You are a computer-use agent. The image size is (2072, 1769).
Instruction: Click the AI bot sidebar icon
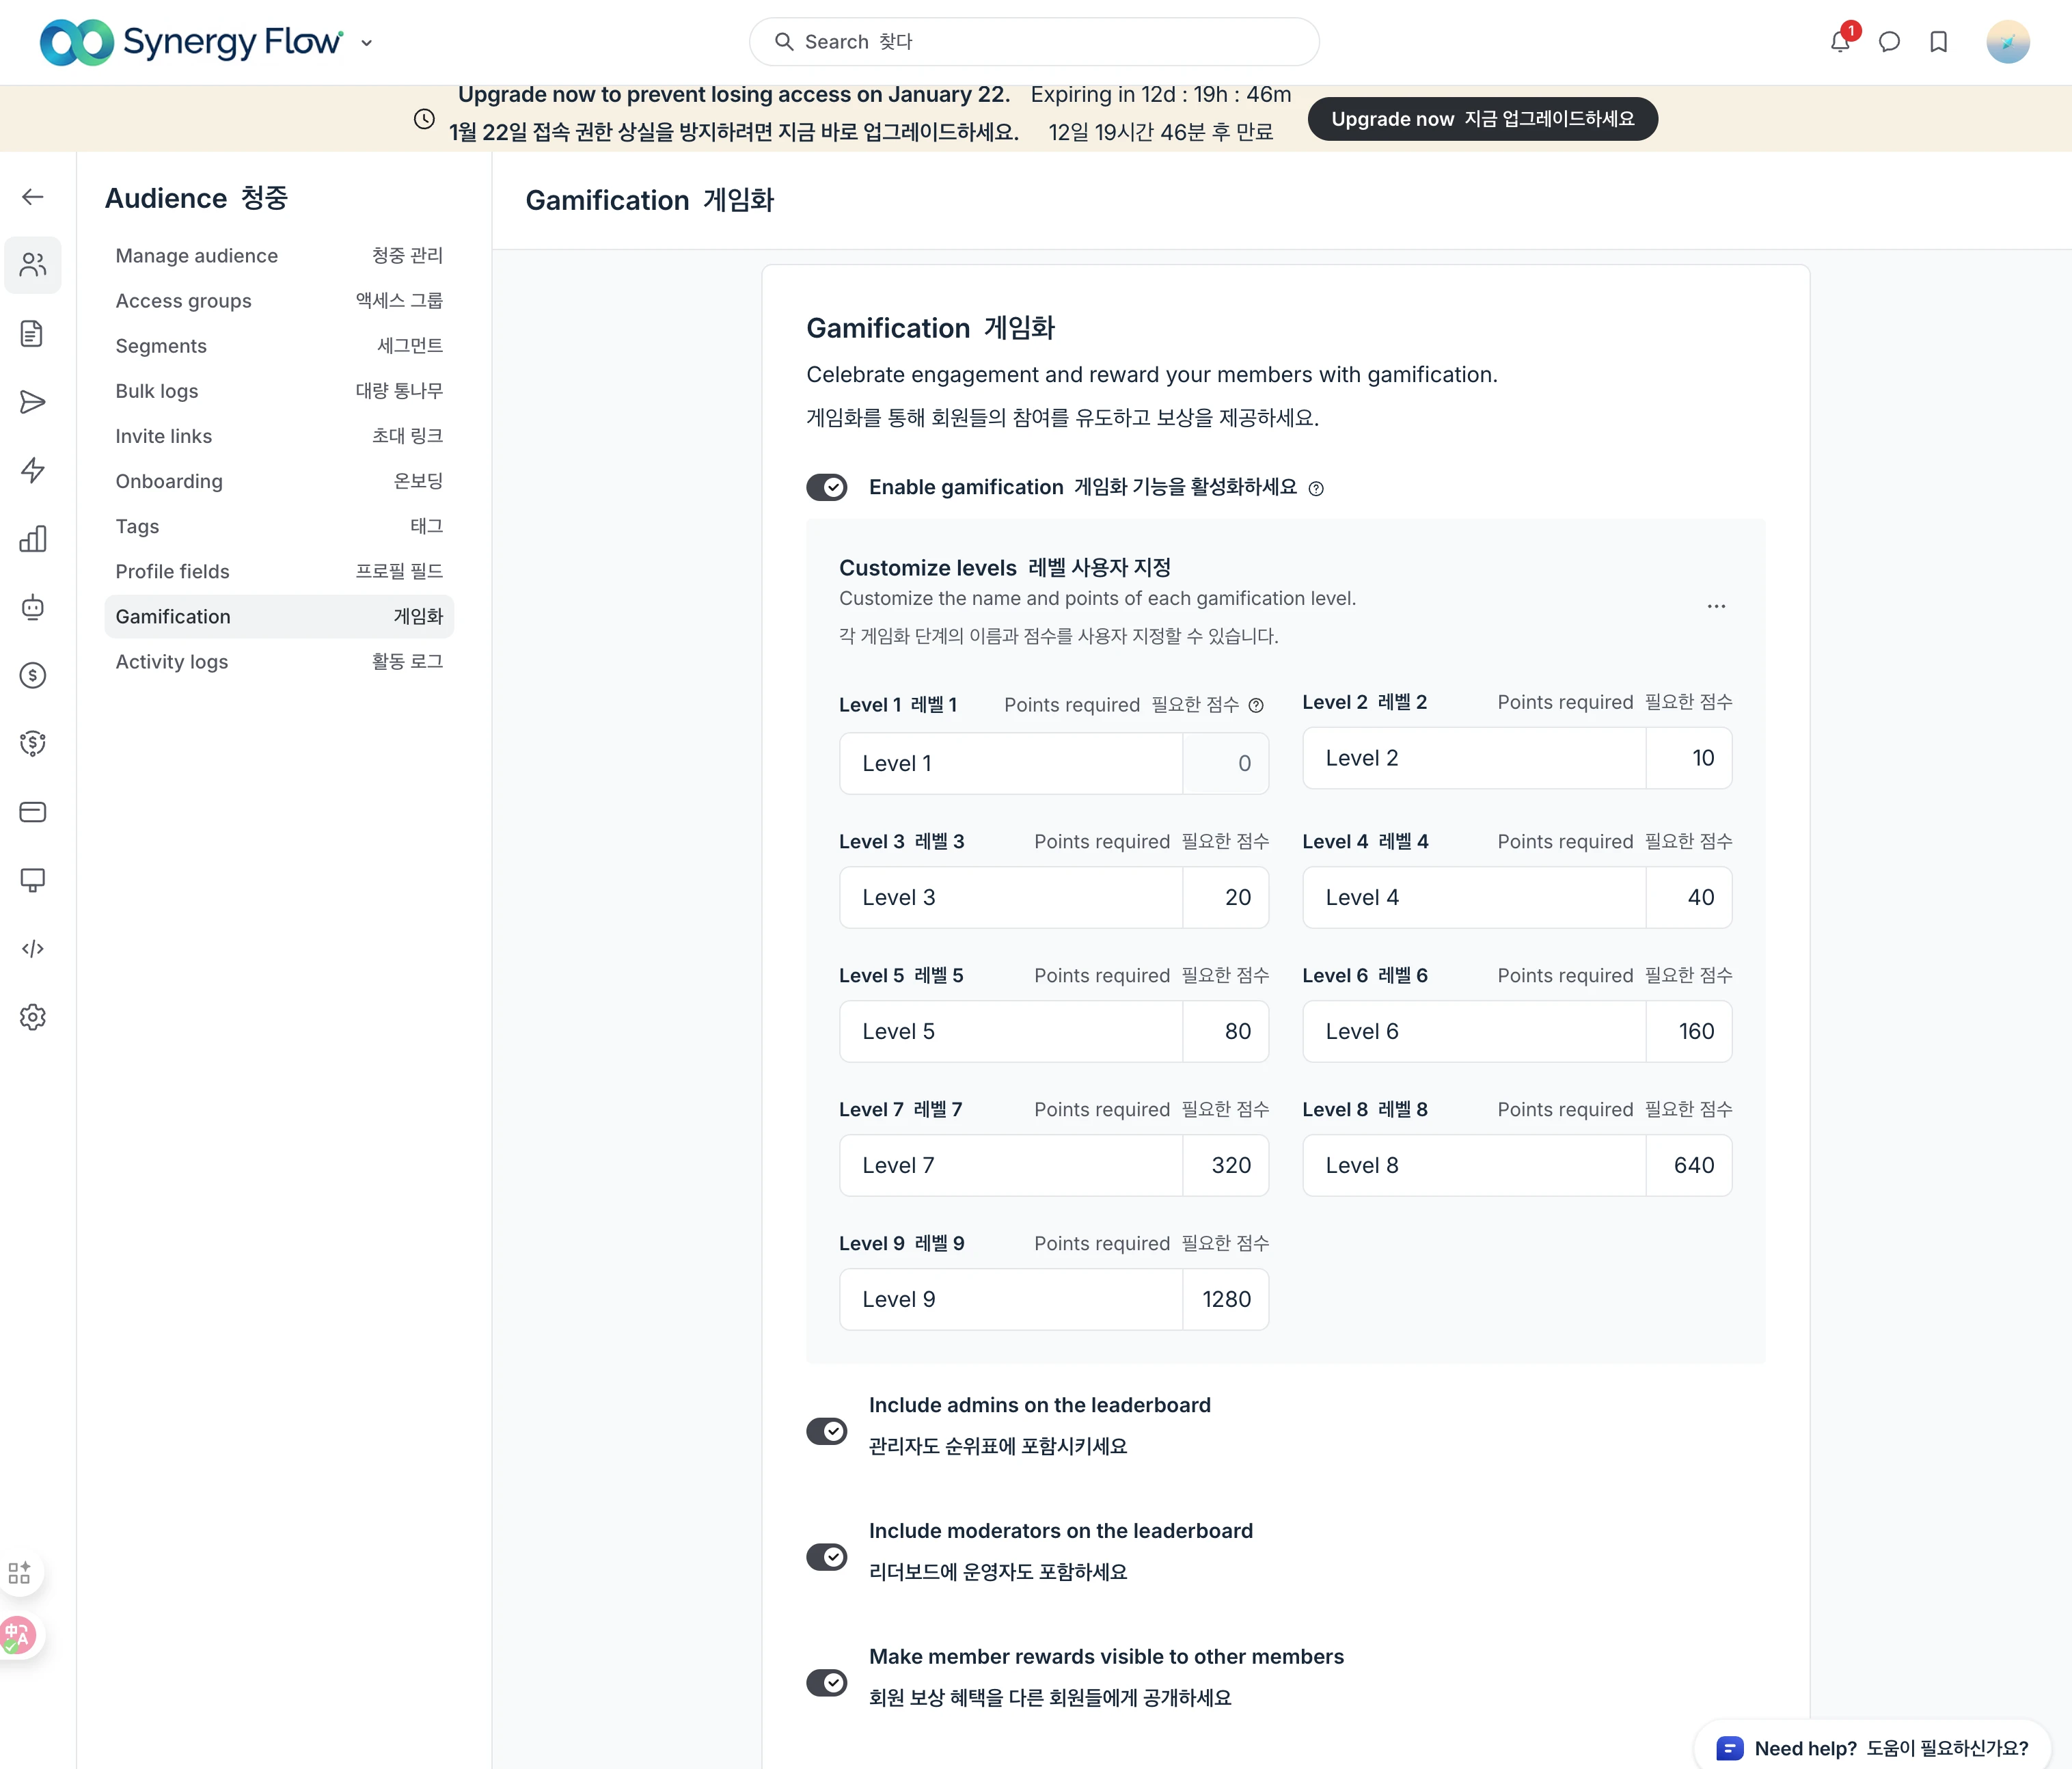pos(33,607)
